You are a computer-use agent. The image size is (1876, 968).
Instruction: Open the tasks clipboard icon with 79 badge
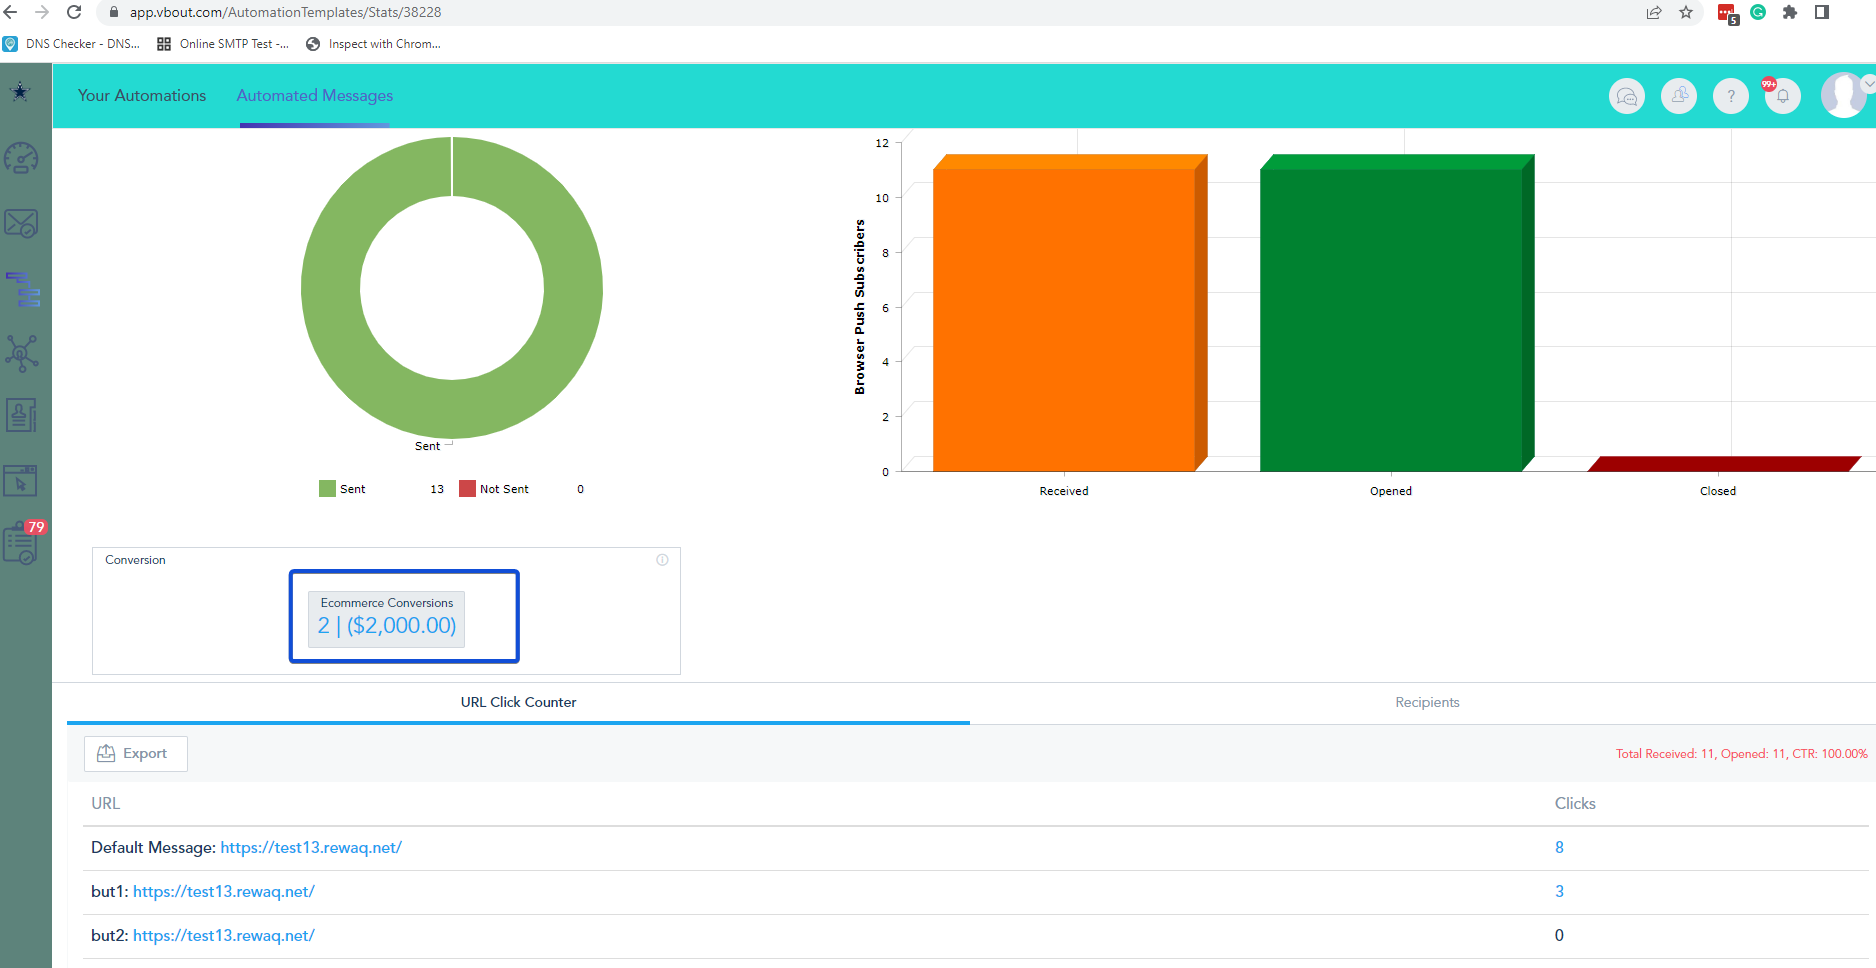[22, 543]
